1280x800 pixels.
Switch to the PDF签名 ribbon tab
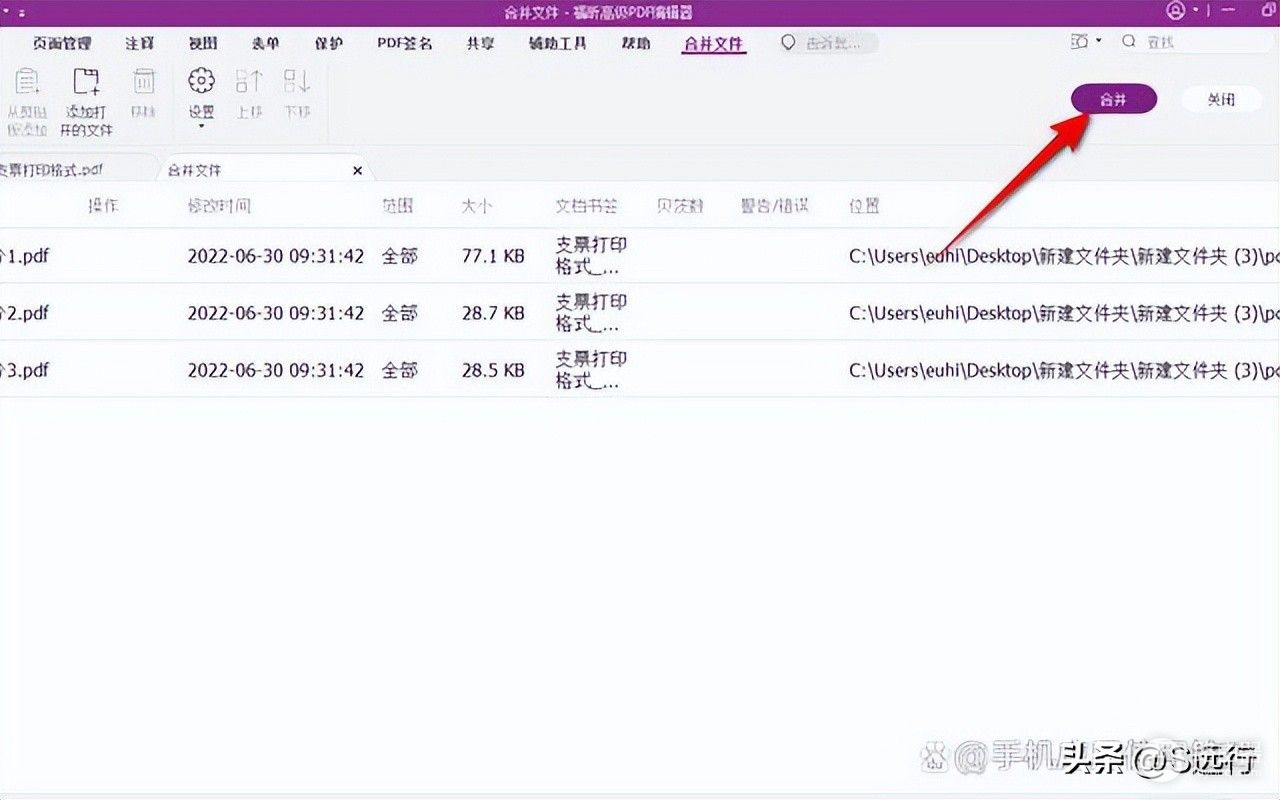[404, 43]
